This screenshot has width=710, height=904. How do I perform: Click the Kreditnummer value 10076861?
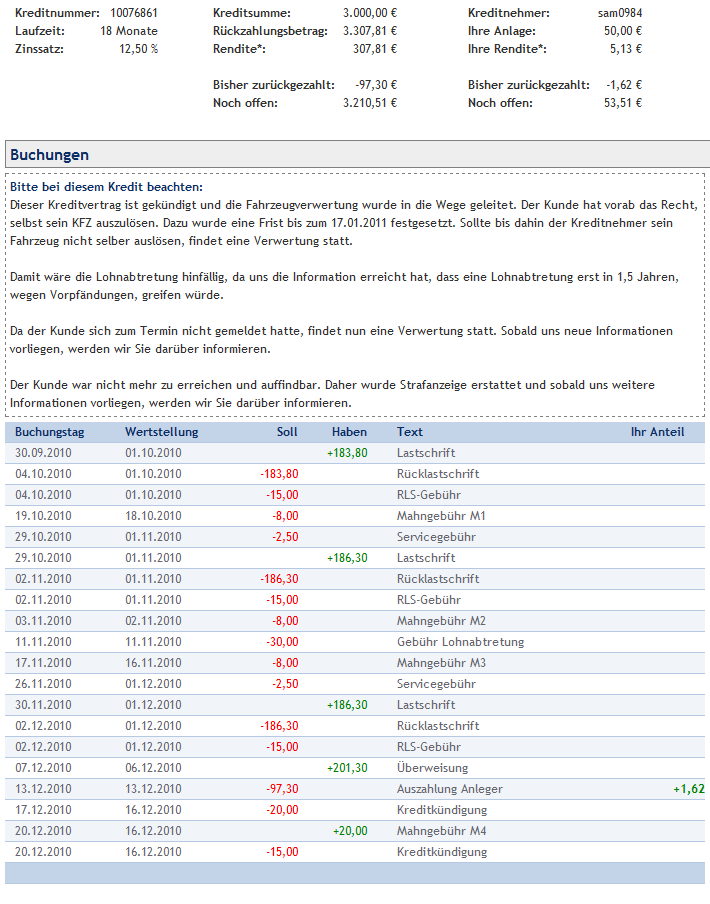click(134, 13)
